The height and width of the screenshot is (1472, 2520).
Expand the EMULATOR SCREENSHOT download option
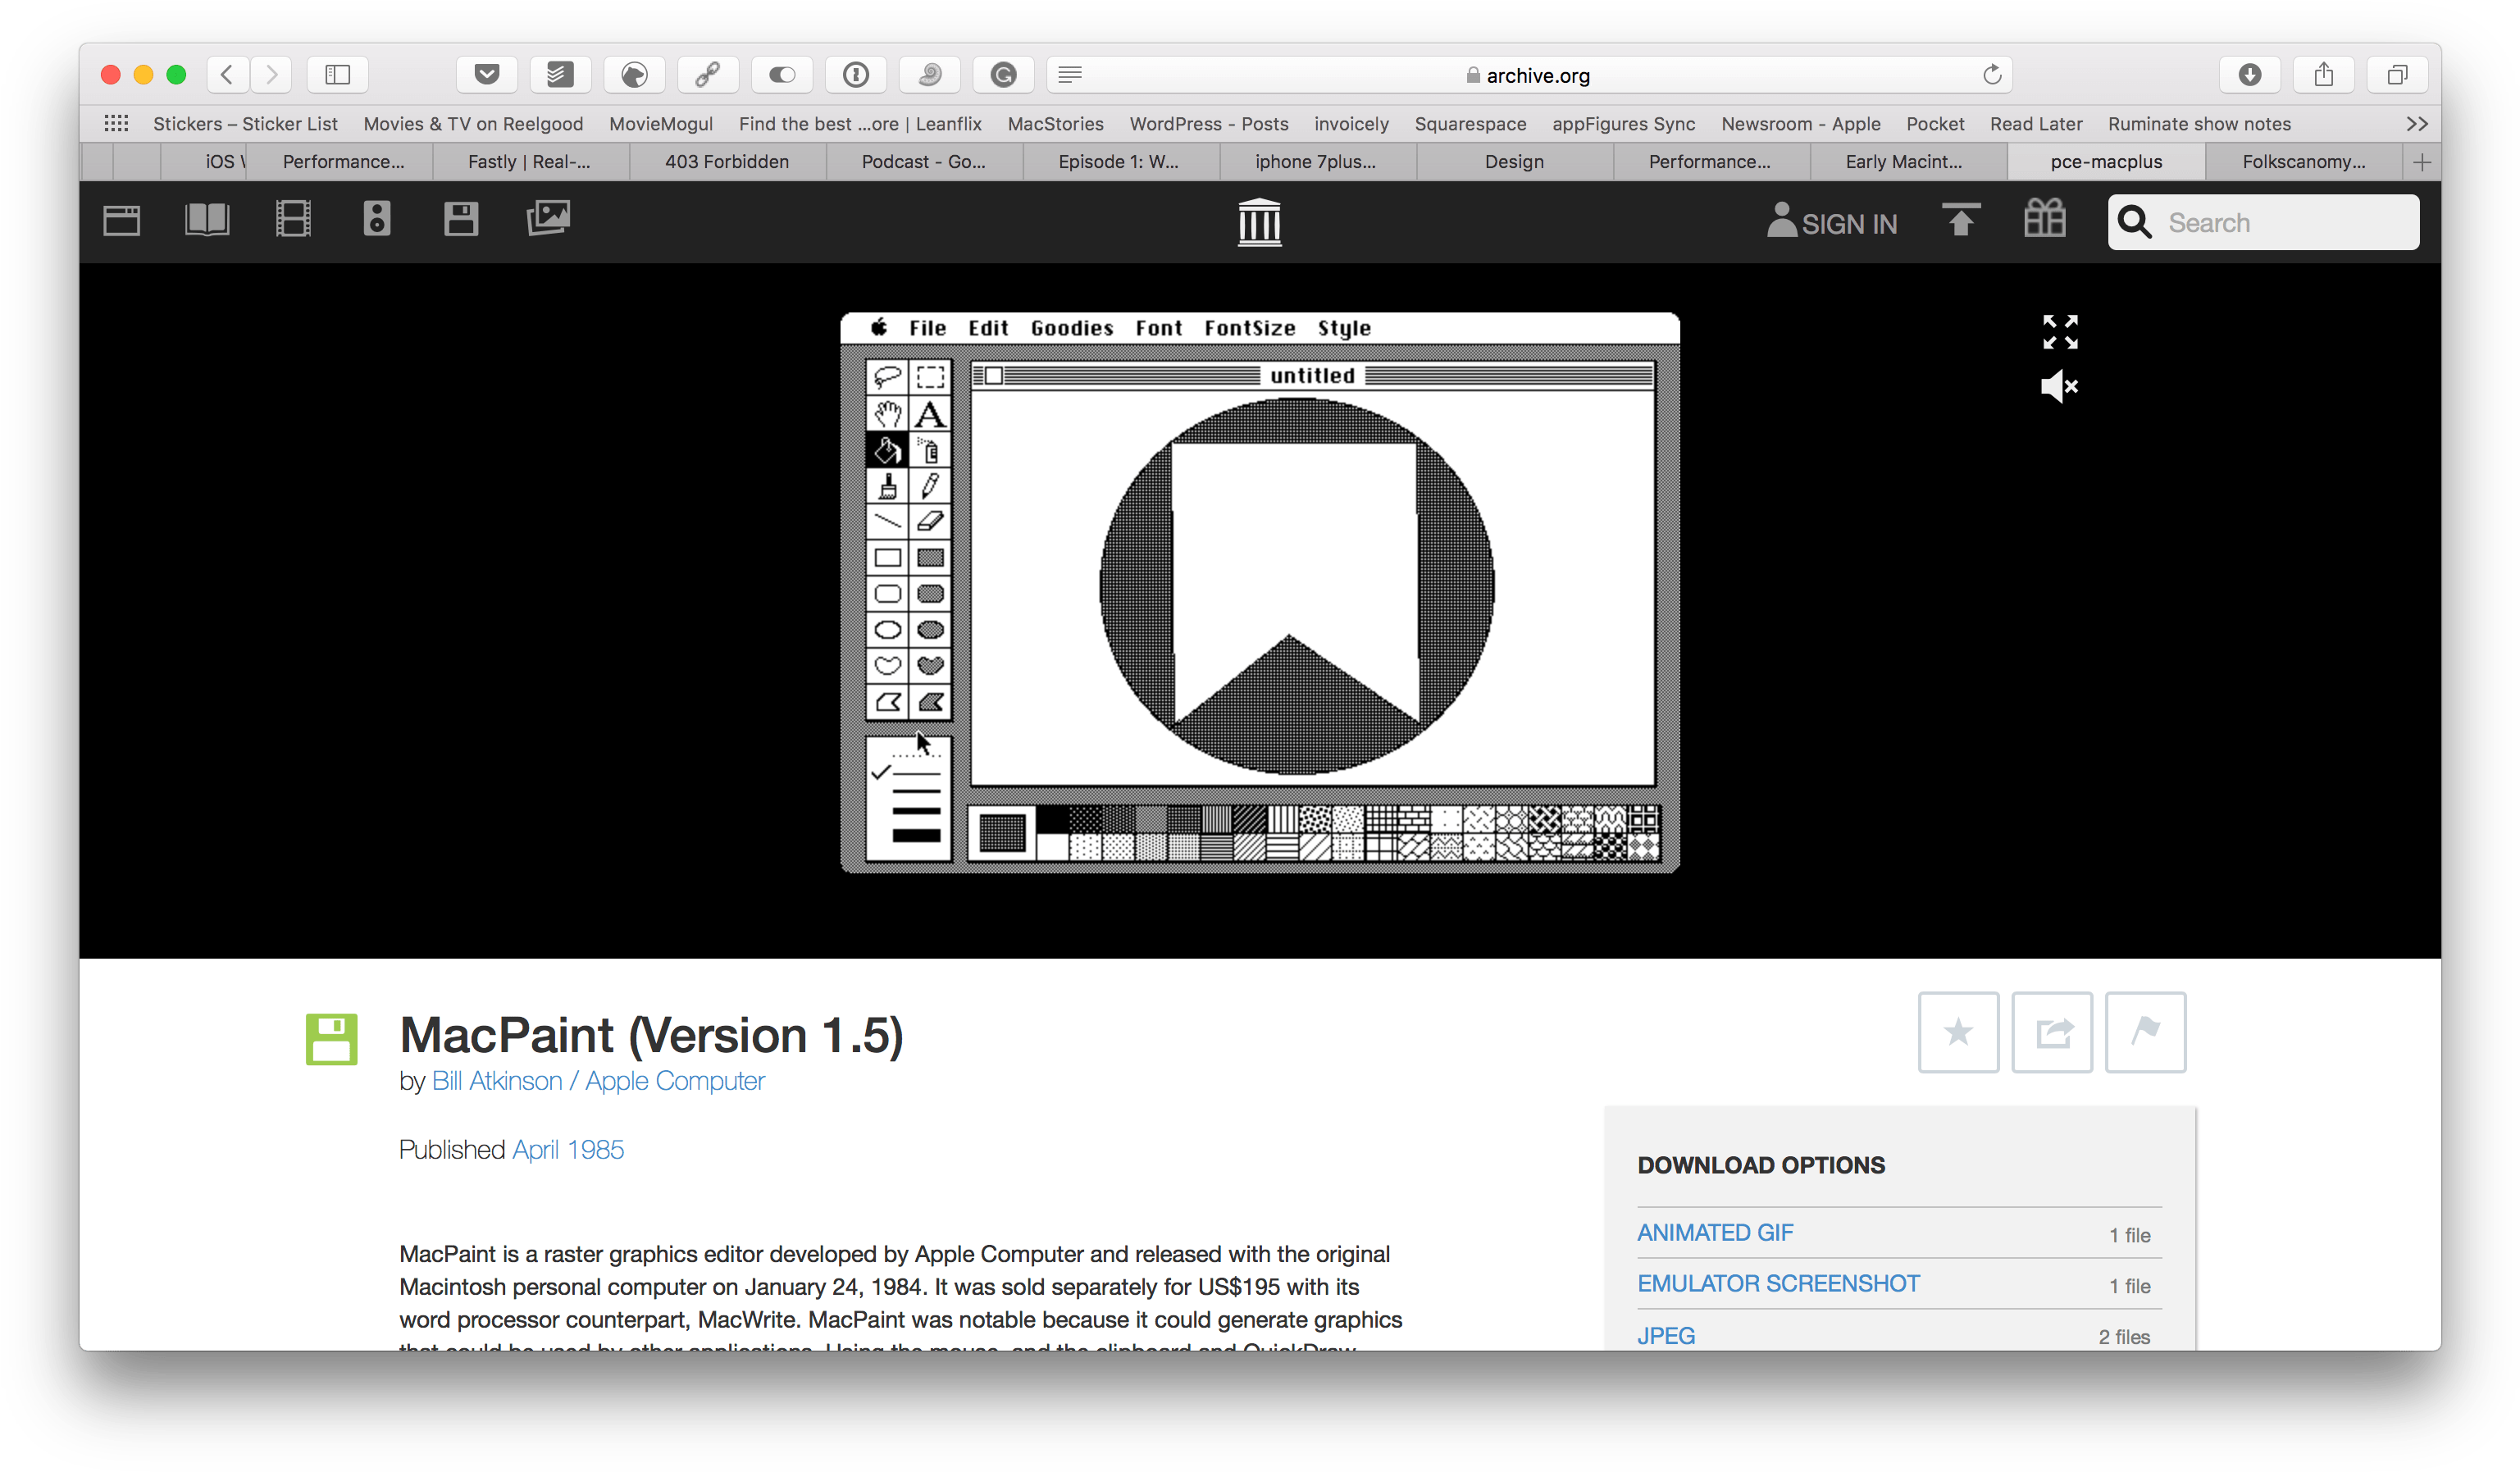(x=1779, y=1283)
